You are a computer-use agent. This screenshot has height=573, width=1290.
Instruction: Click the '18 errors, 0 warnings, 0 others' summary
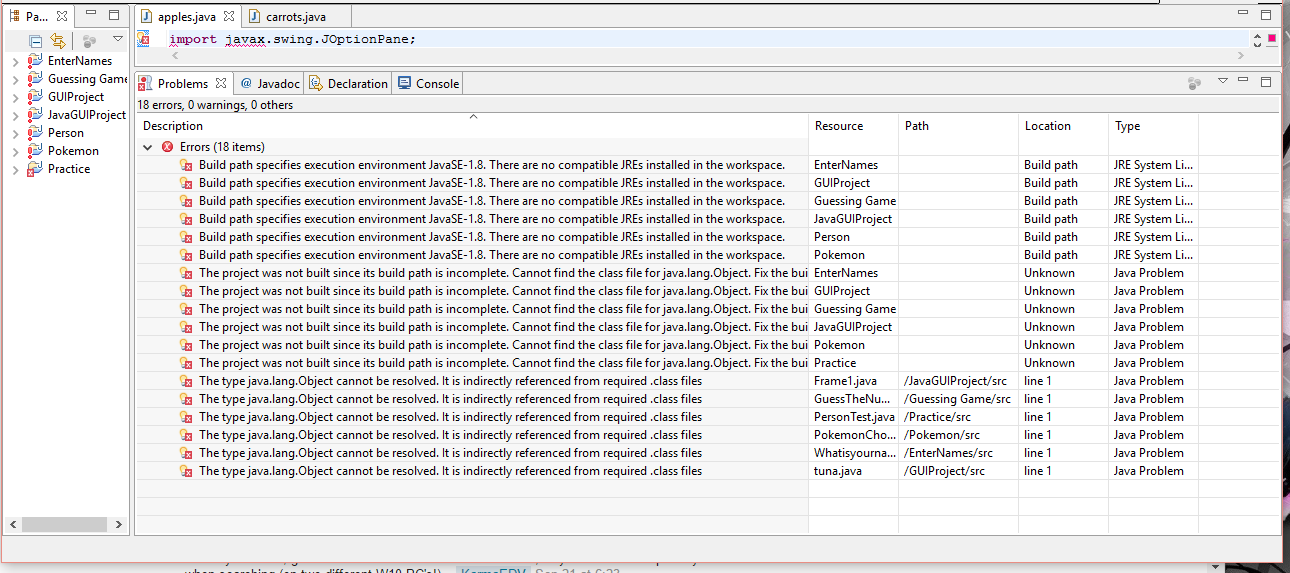pos(215,105)
